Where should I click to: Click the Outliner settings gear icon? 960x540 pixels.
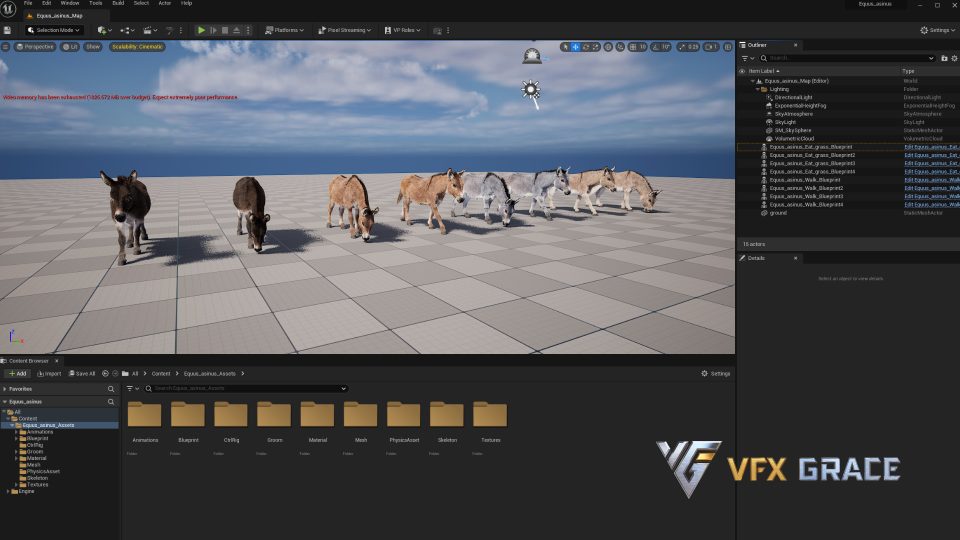(952, 58)
